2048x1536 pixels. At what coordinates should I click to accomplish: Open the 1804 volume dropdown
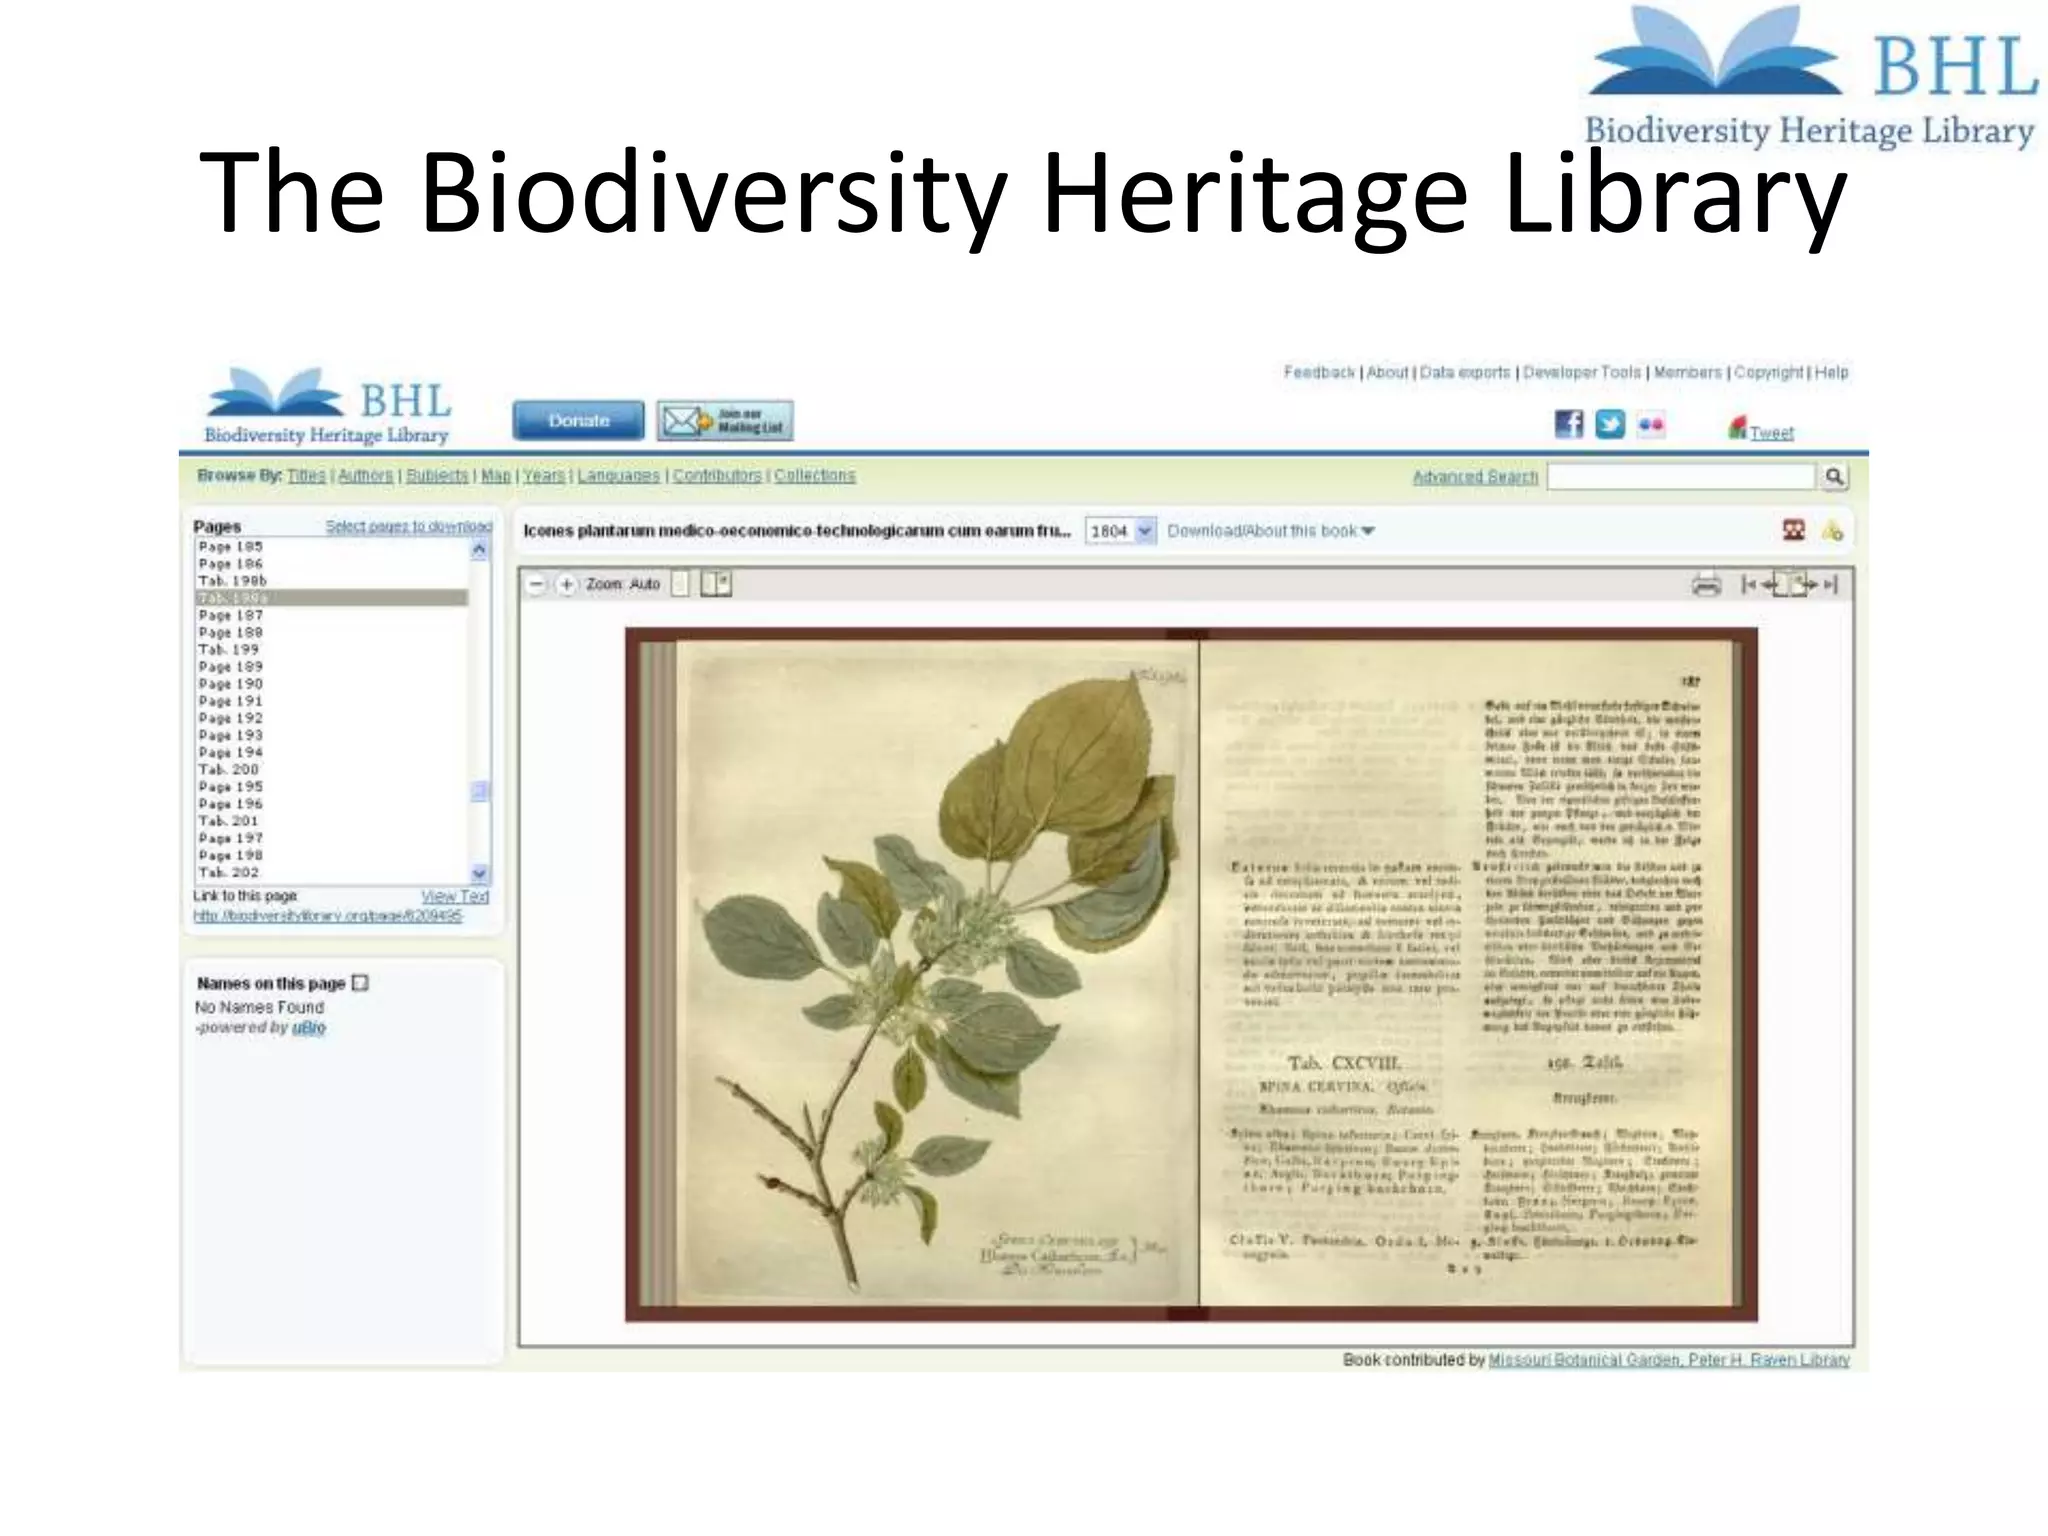pyautogui.click(x=1121, y=531)
